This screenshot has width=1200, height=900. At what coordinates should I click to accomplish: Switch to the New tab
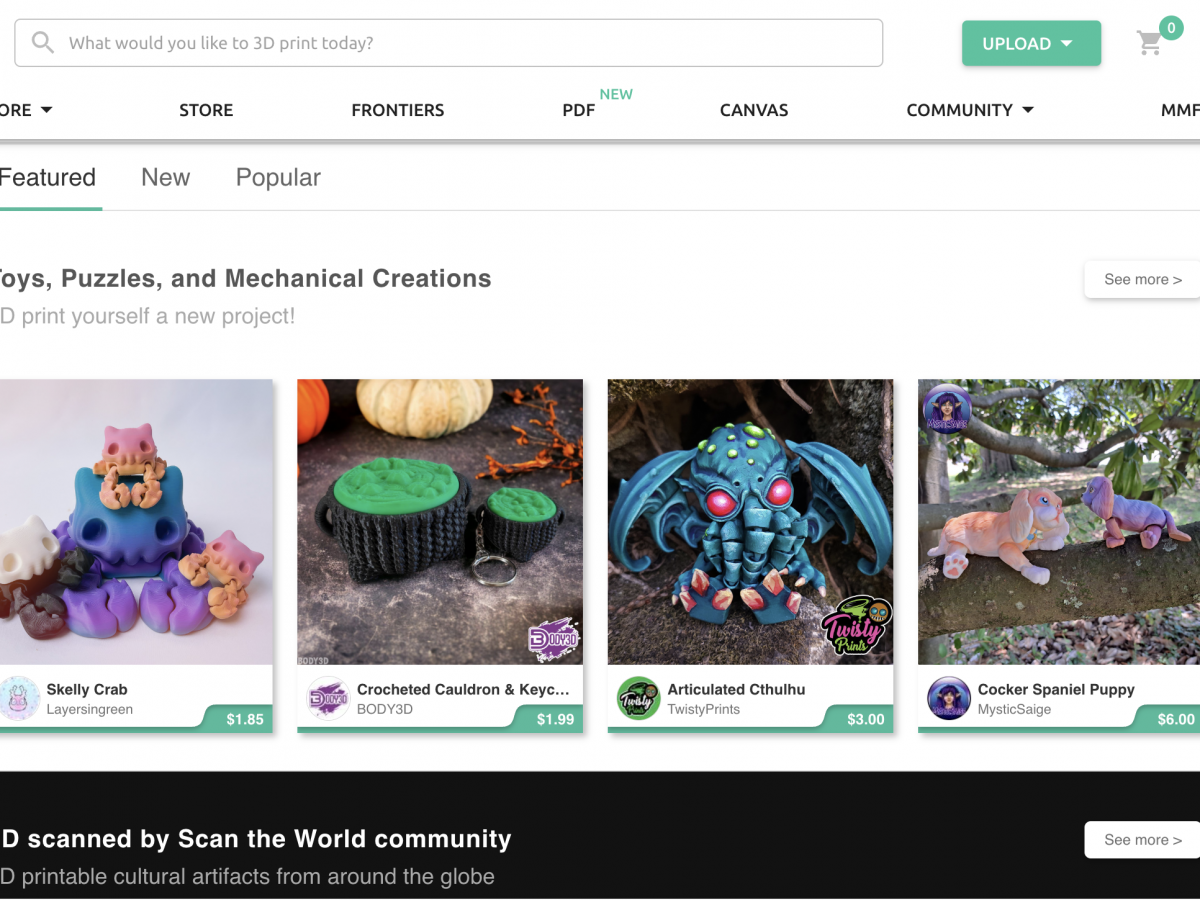[165, 177]
